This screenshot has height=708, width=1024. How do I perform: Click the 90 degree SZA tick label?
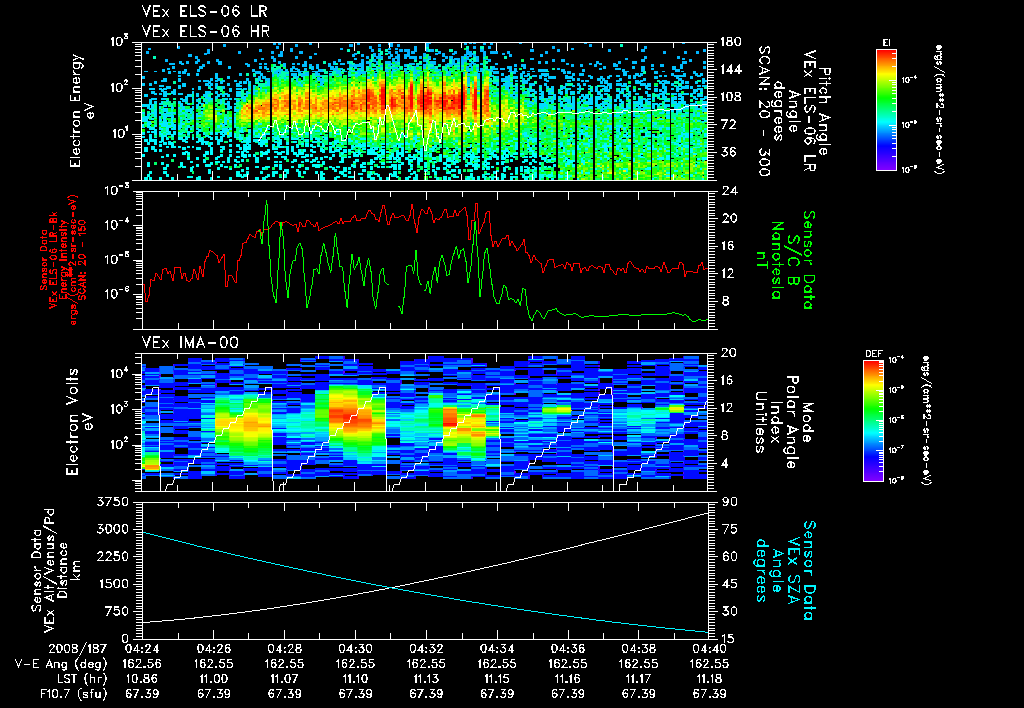pos(729,502)
